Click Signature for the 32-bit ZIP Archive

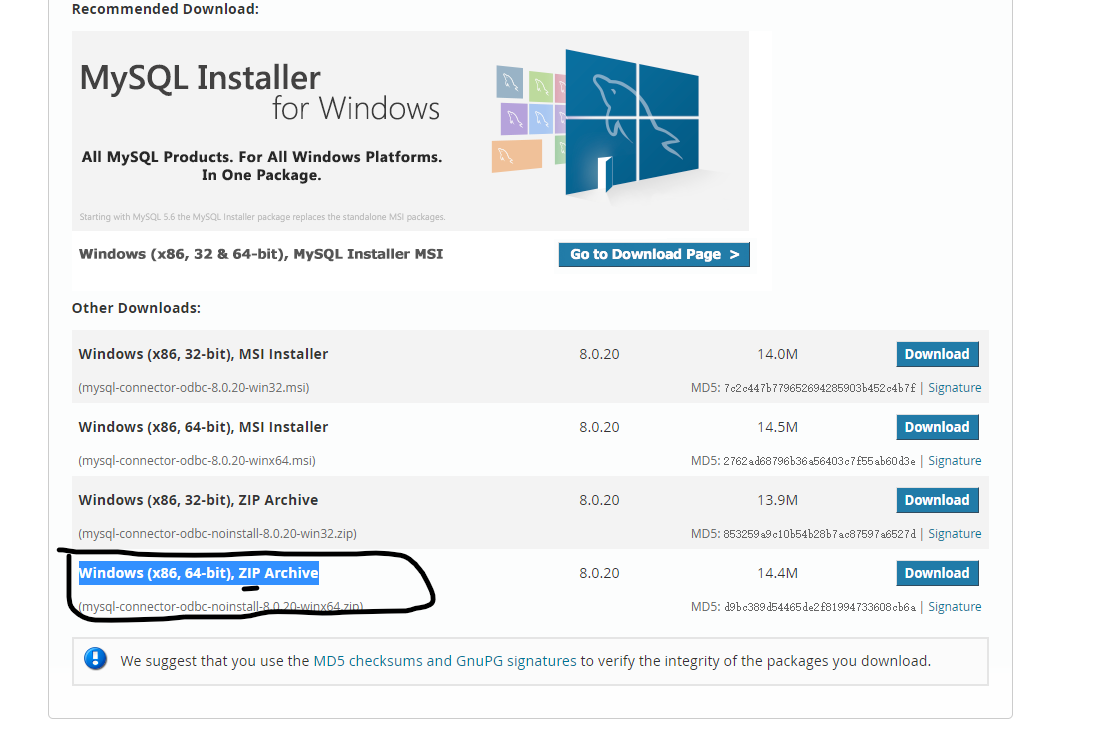[x=955, y=533]
